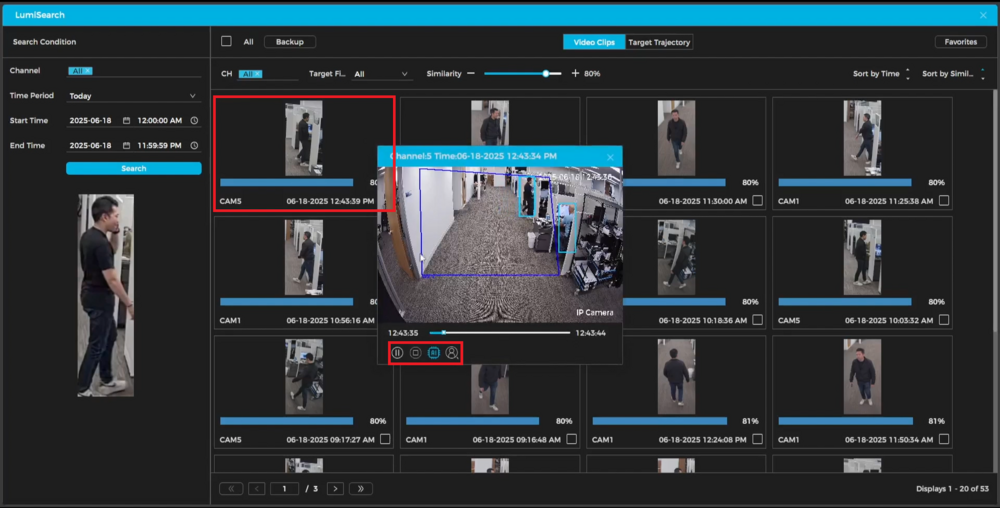
Task: Open the Start Time calendar icon
Action: tap(127, 121)
